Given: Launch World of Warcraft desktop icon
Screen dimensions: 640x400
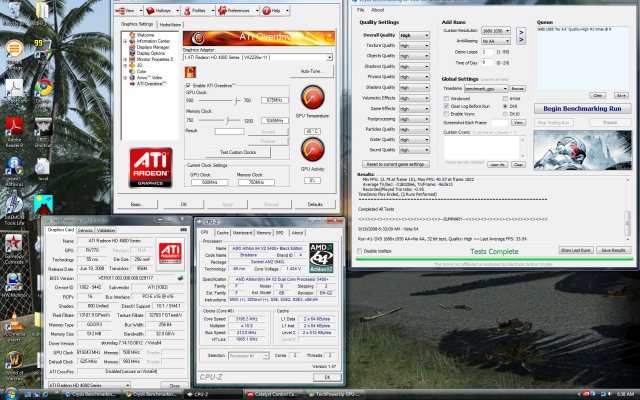Looking at the screenshot, I should coord(14,360).
